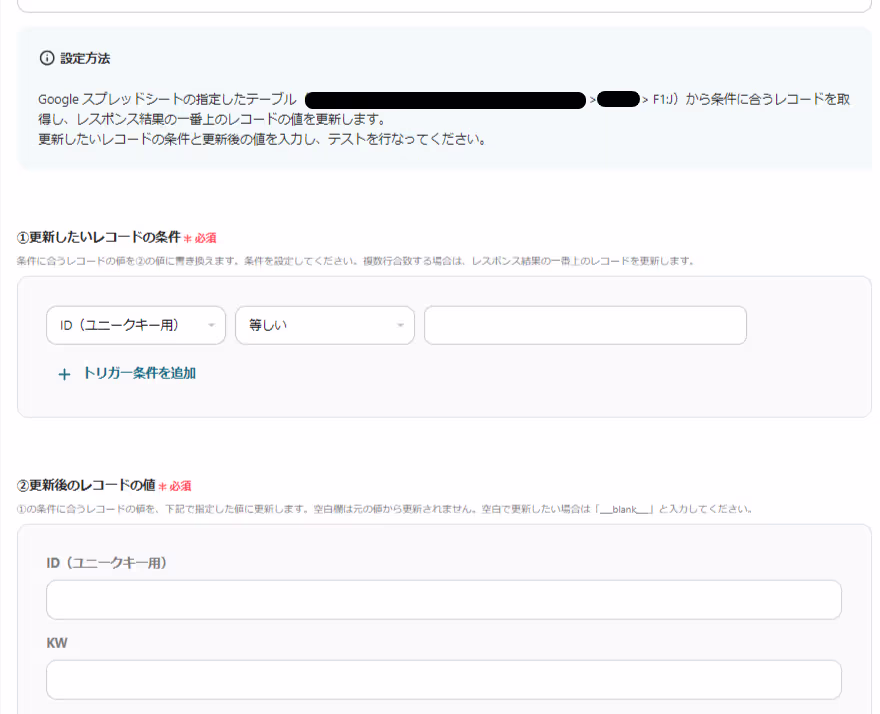Screen dimensions: 880x714
Task: Click the ID（ユニークキー用）label above the update field
Action: point(107,563)
